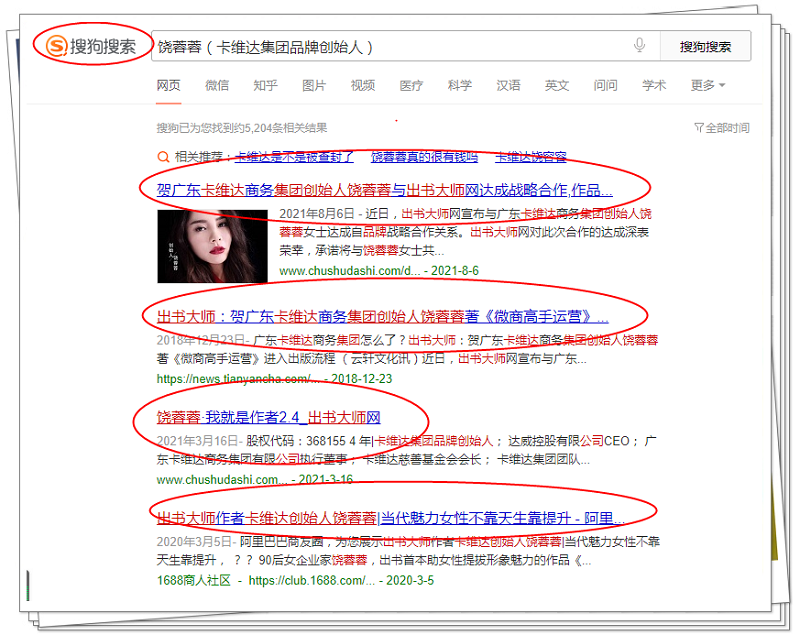
Task: Open the 视频 search tab
Action: pos(363,86)
